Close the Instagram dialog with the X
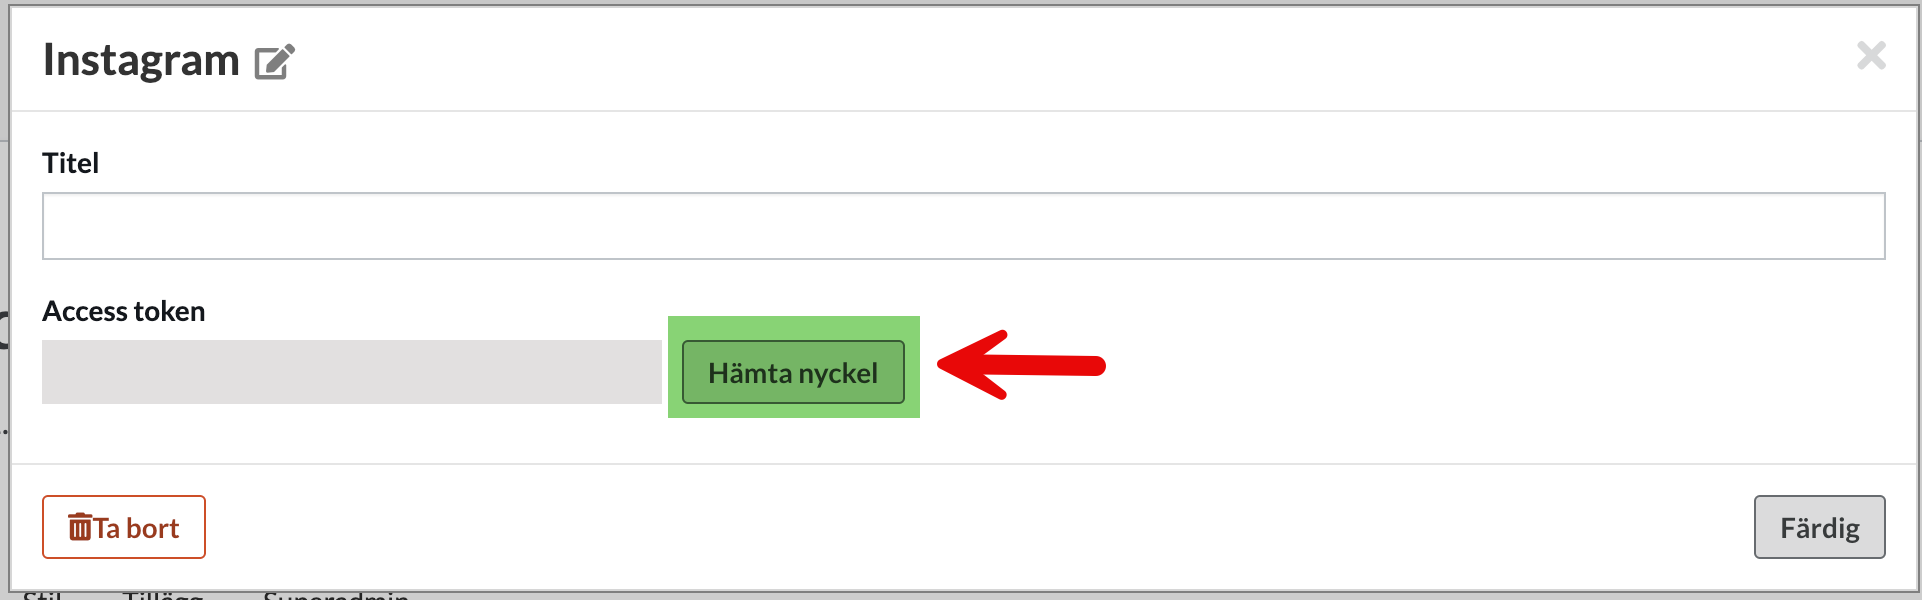The height and width of the screenshot is (600, 1922). [1871, 55]
